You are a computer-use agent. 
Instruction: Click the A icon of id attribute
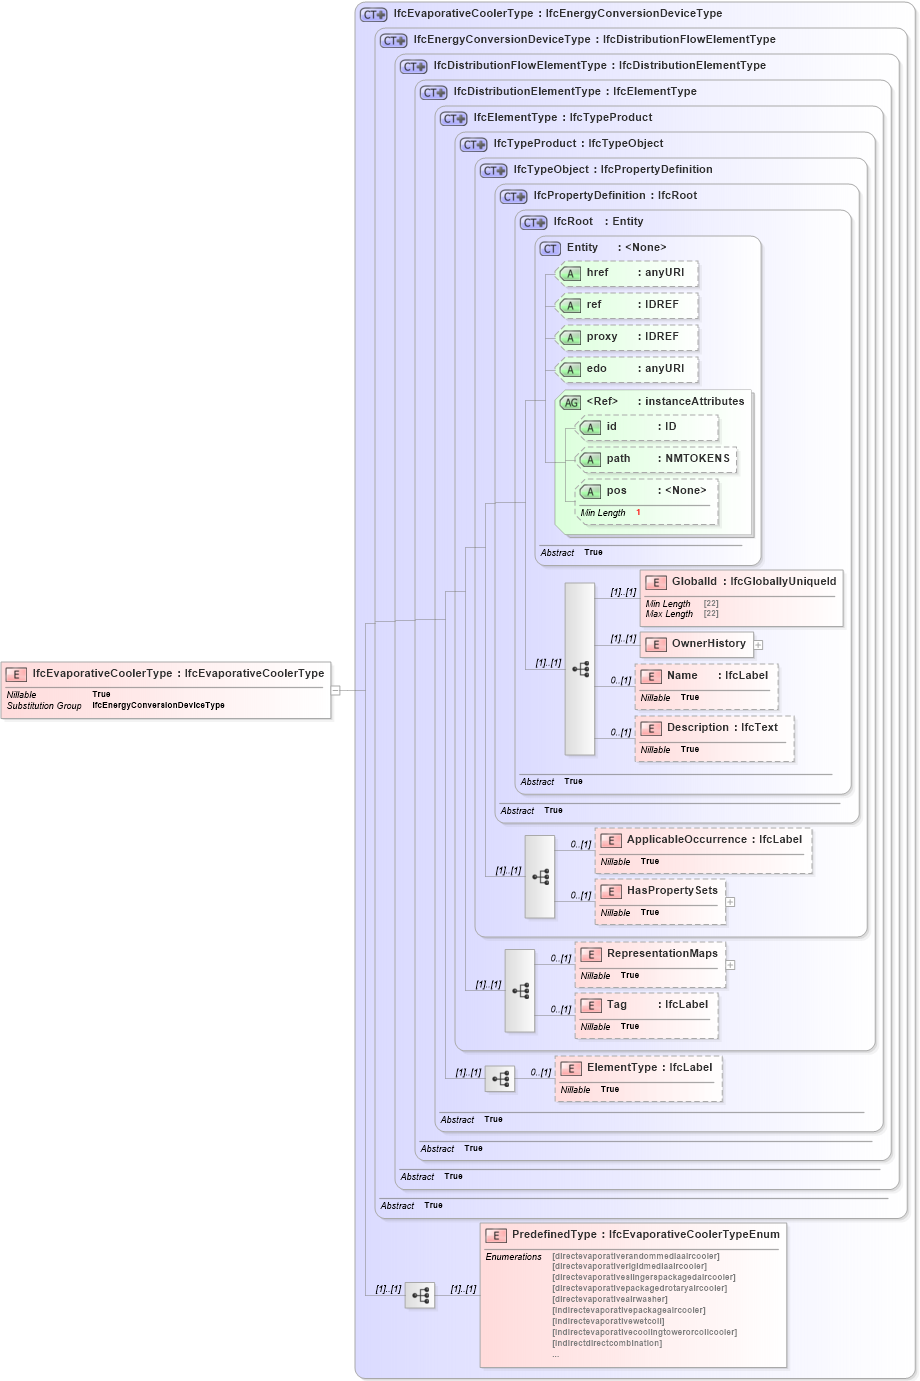point(591,427)
